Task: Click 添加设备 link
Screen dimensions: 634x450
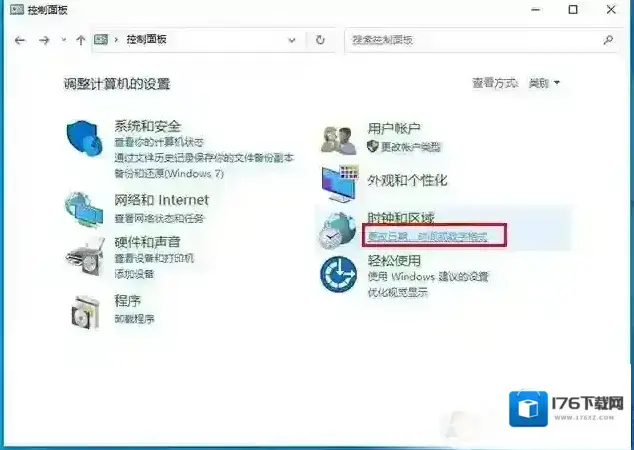Action: 134,274
